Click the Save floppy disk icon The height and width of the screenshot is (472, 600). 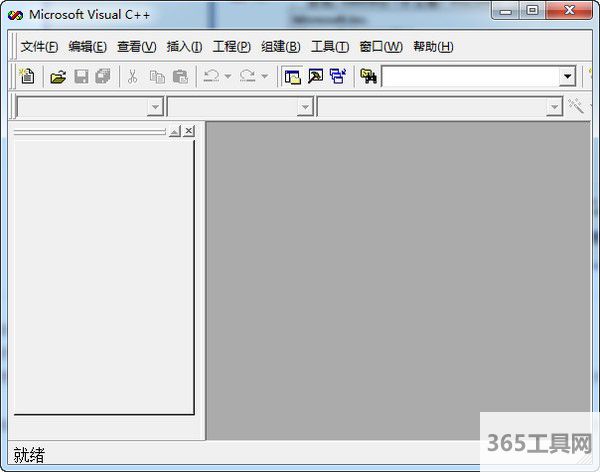point(81,77)
